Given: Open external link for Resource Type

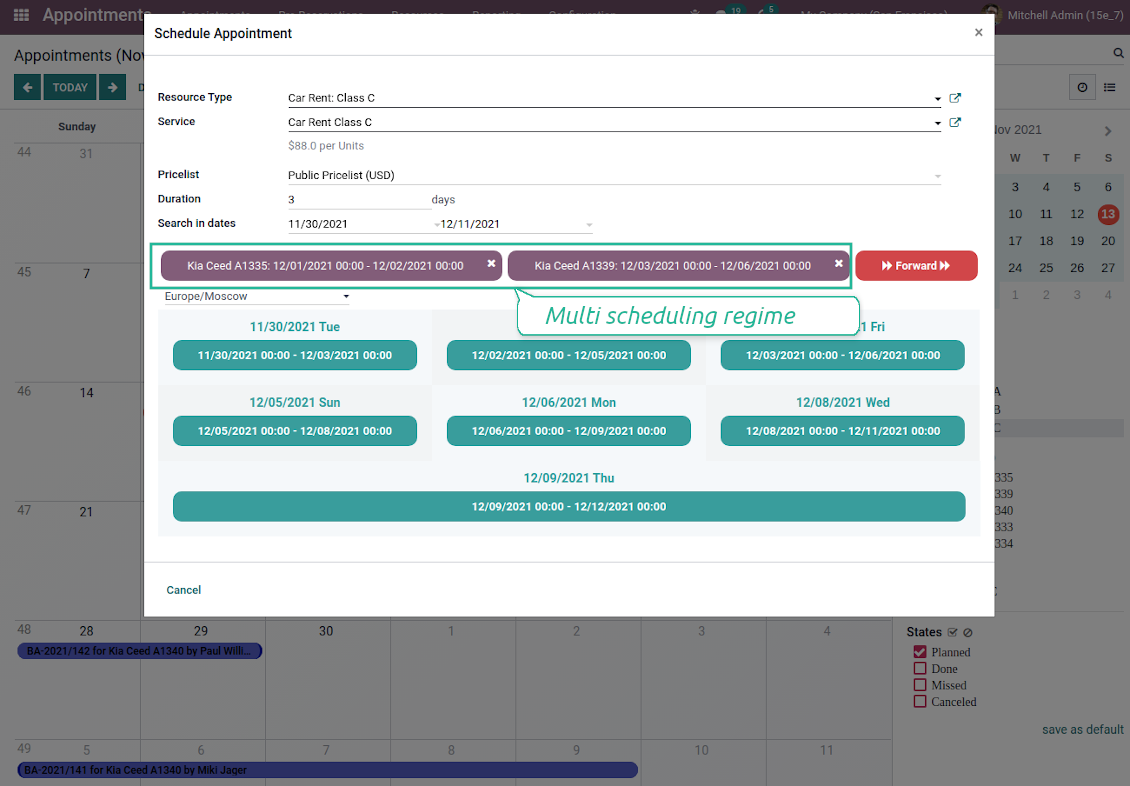Looking at the screenshot, I should click(955, 98).
